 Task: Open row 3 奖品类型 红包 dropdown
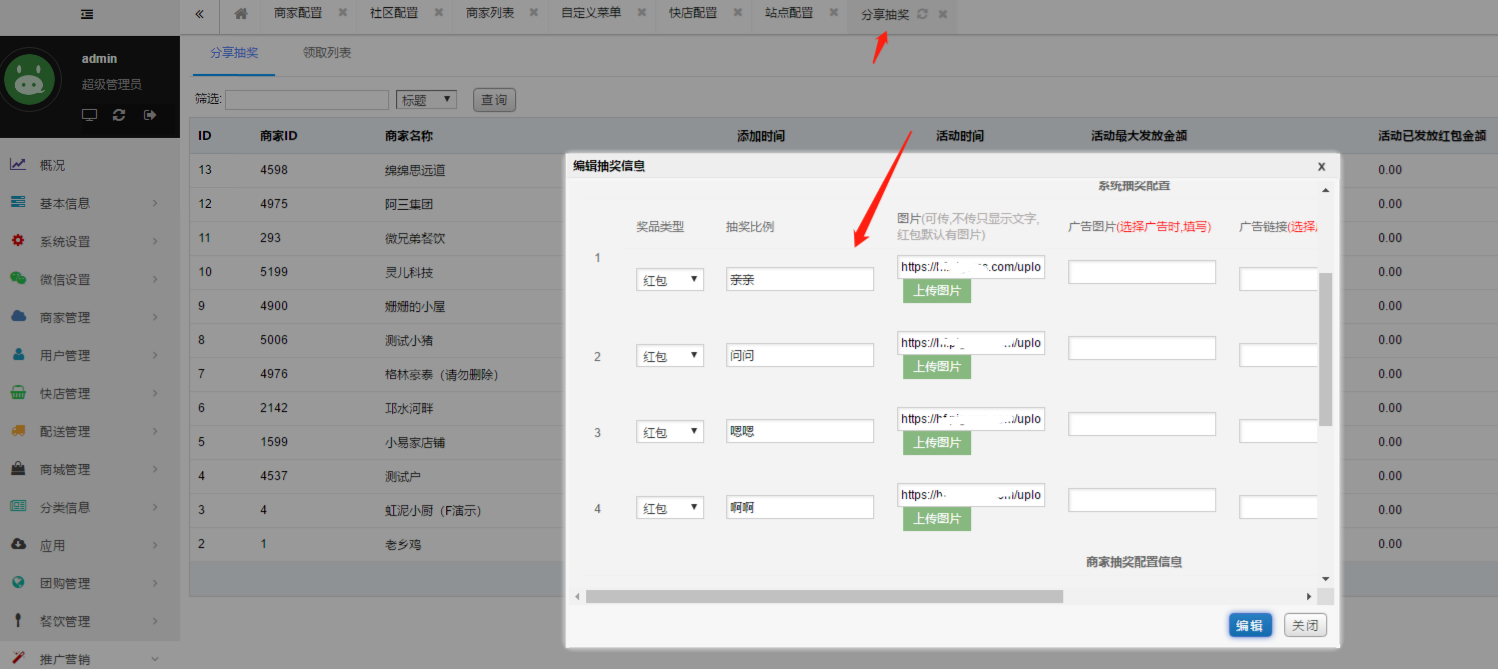pos(670,432)
